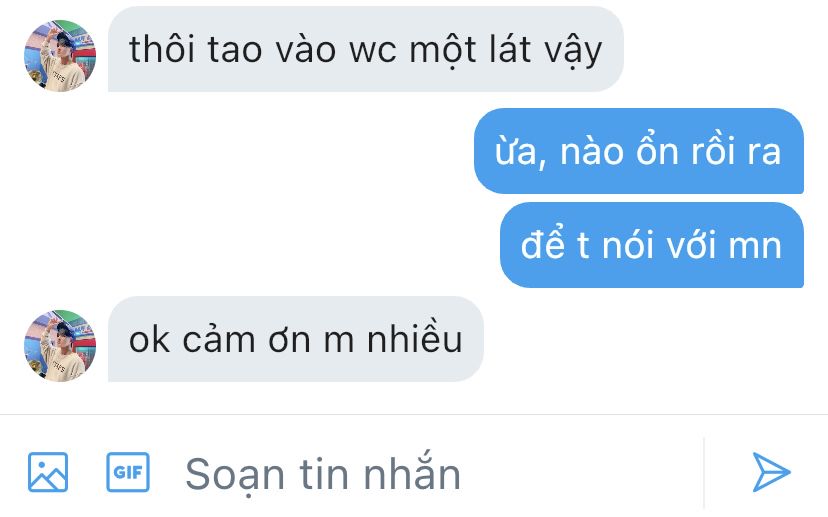Open sender's avatar beside the ok cảm ơn message
828x517 pixels.
point(60,346)
